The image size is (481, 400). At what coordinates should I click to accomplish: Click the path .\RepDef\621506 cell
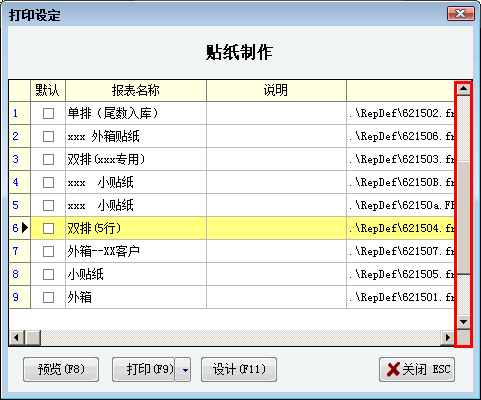401,136
